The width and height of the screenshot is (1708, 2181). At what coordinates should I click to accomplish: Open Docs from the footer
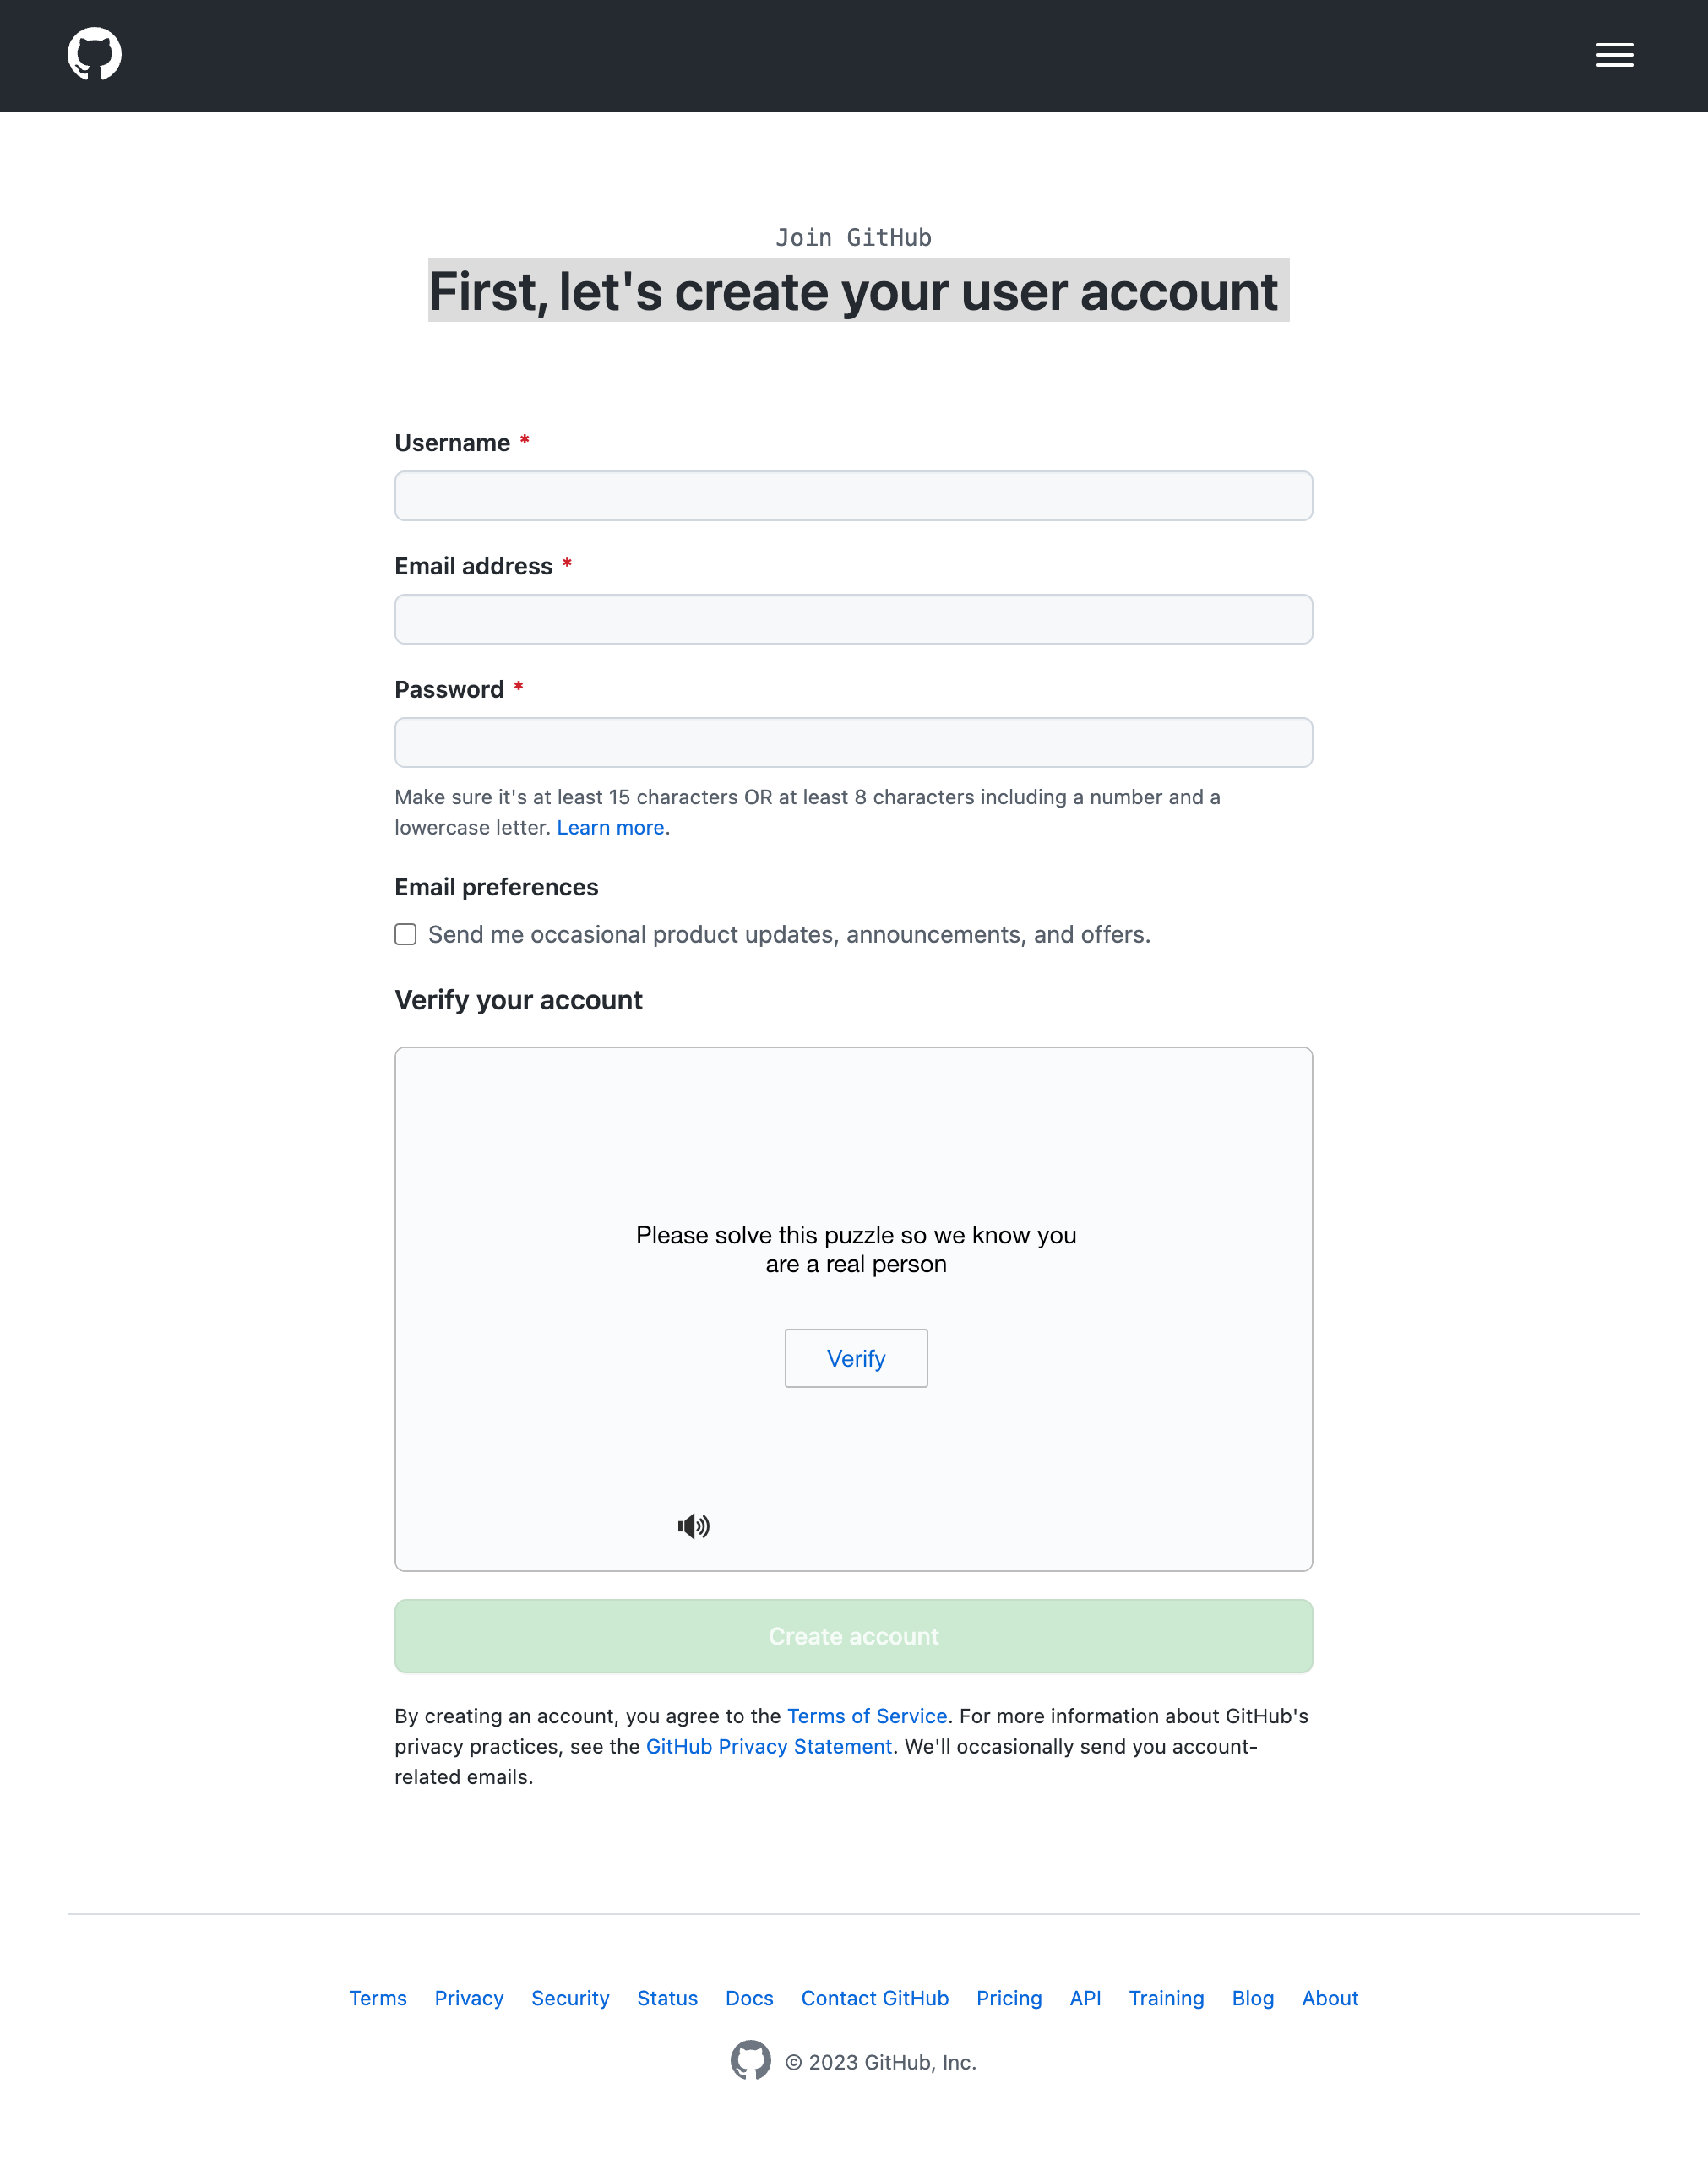749,1998
